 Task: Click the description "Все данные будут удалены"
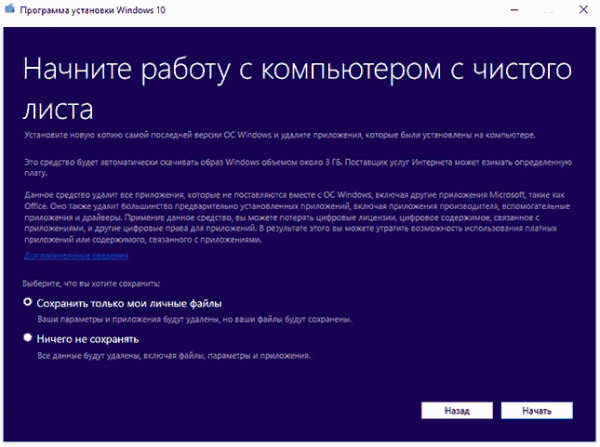pyautogui.click(x=174, y=356)
